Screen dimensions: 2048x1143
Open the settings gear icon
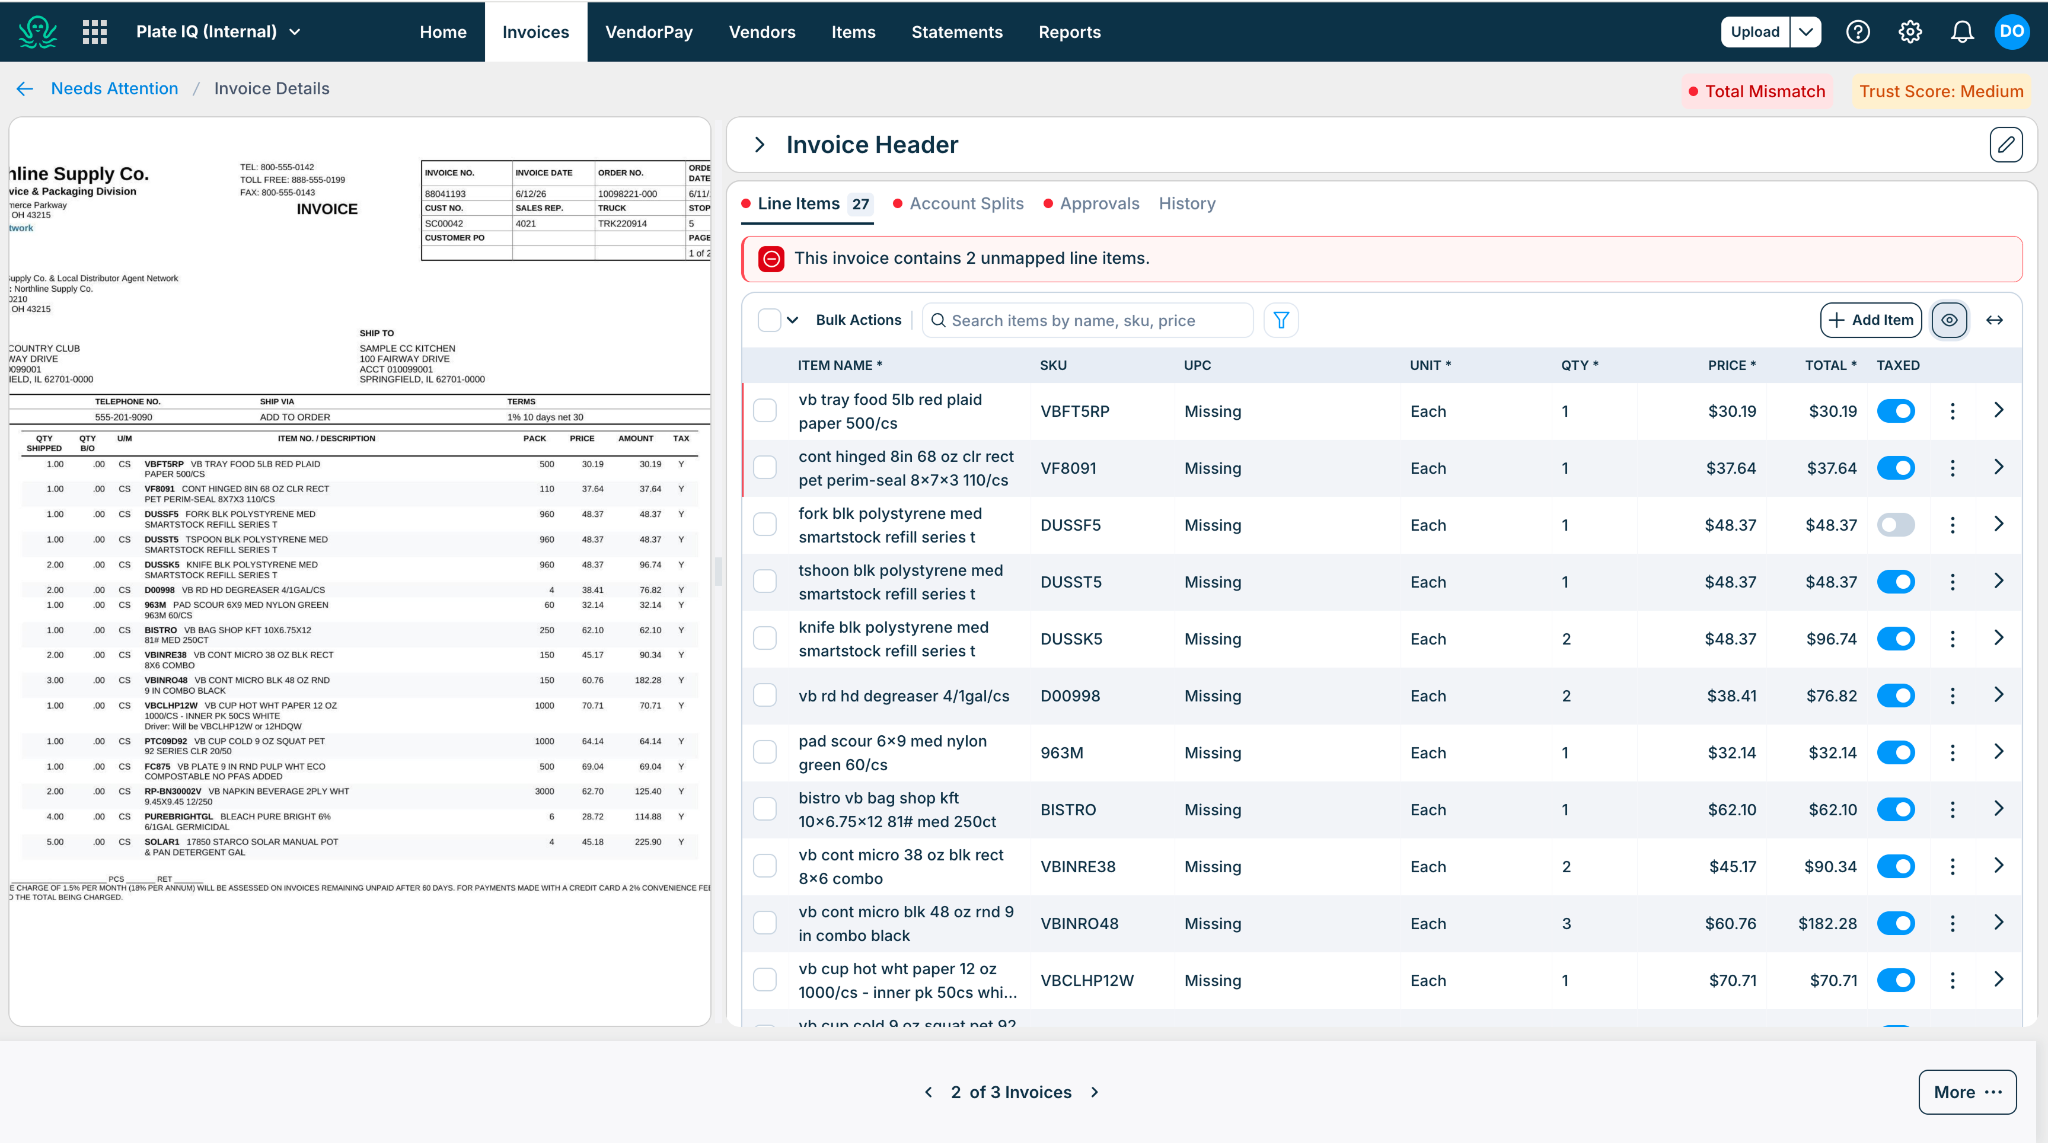[1910, 32]
